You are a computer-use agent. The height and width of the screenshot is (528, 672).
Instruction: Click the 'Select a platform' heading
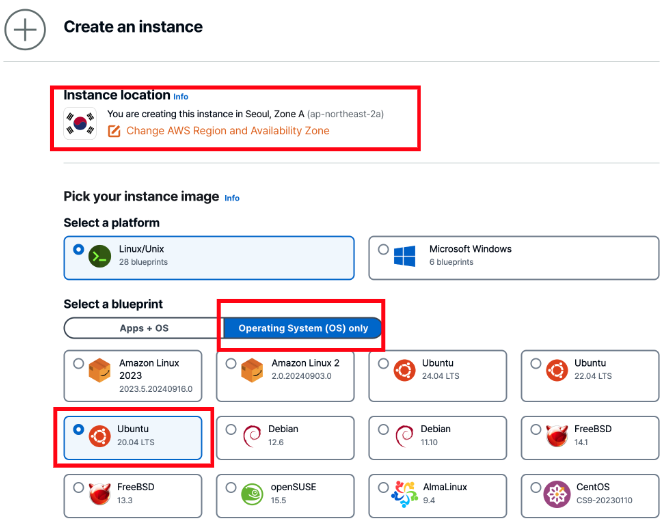tap(111, 223)
